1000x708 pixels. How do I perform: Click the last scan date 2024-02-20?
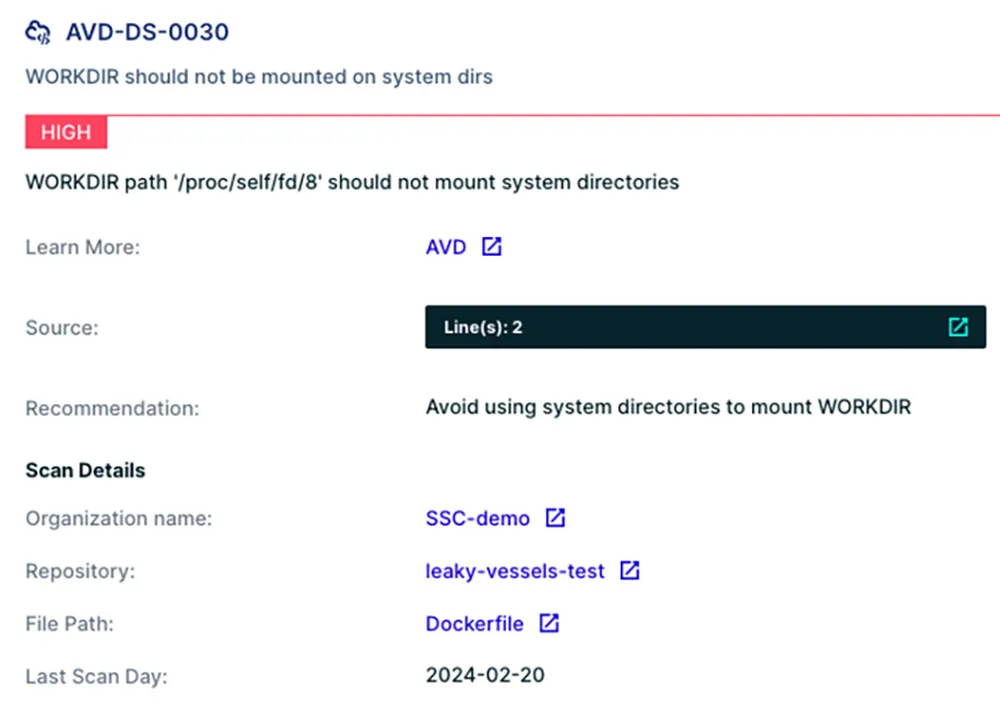485,675
